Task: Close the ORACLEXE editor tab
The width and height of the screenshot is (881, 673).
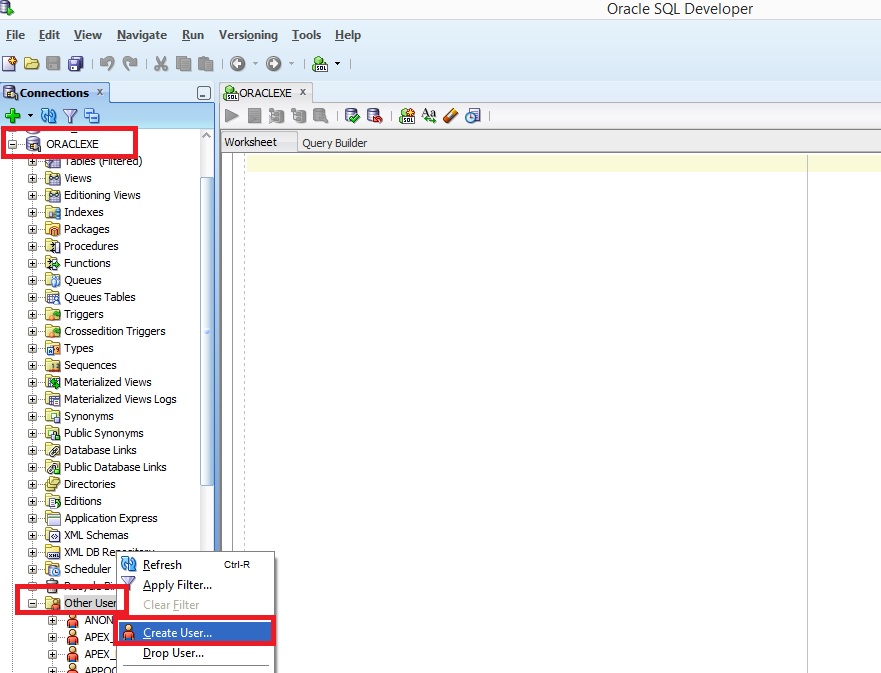Action: click(303, 92)
